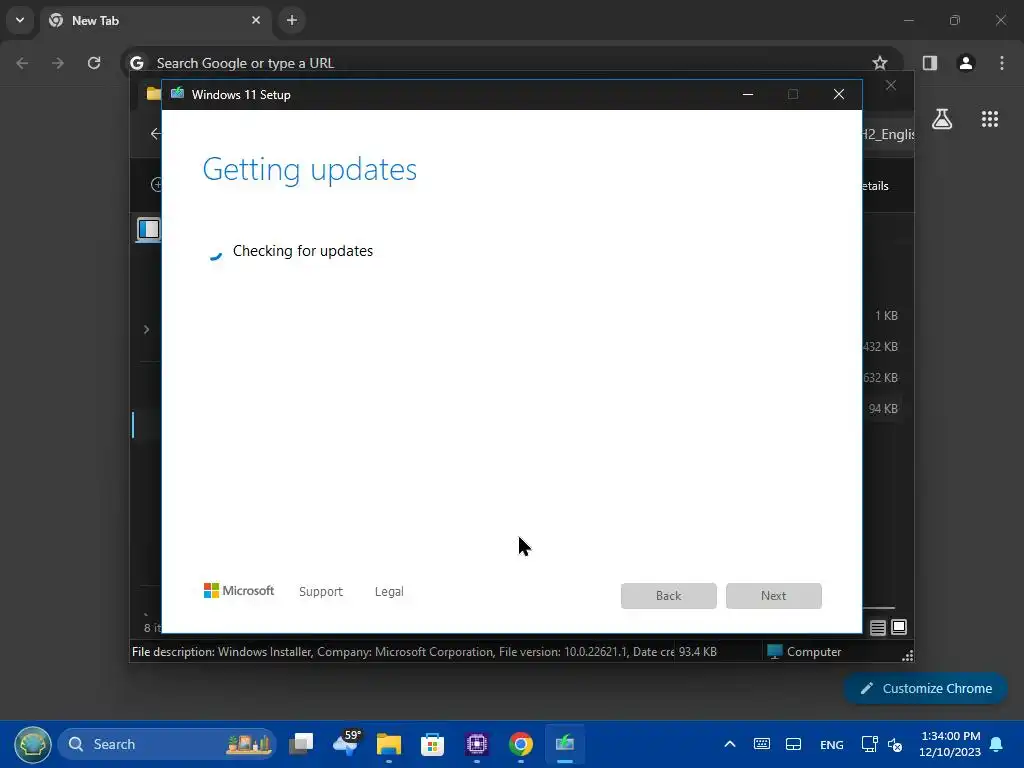Open Chrome Labs flask icon

coord(942,119)
